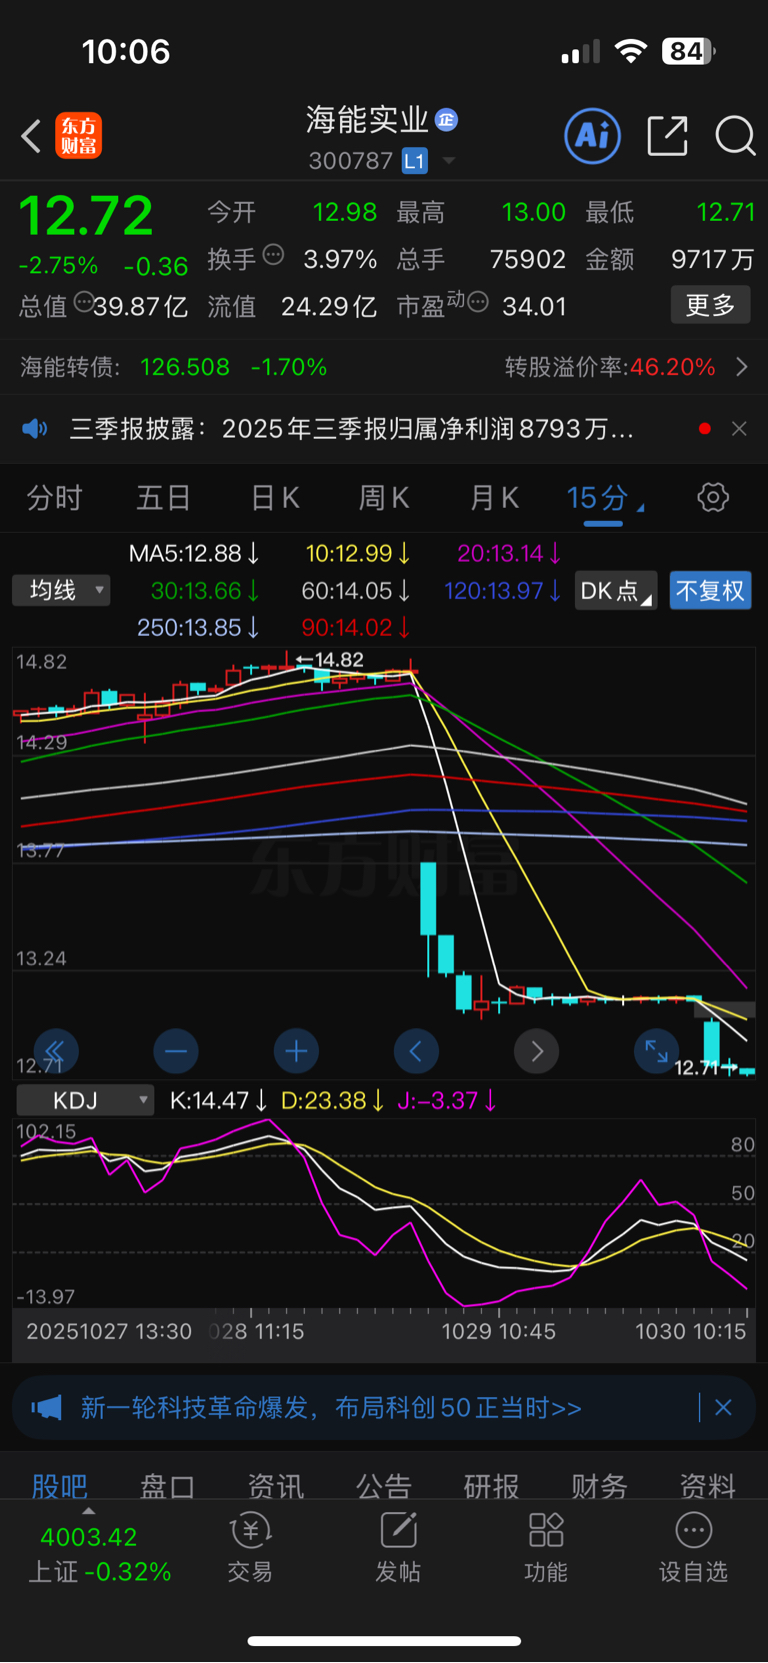Select the 资料 bottom tab
The image size is (768, 1663).
click(x=707, y=1486)
